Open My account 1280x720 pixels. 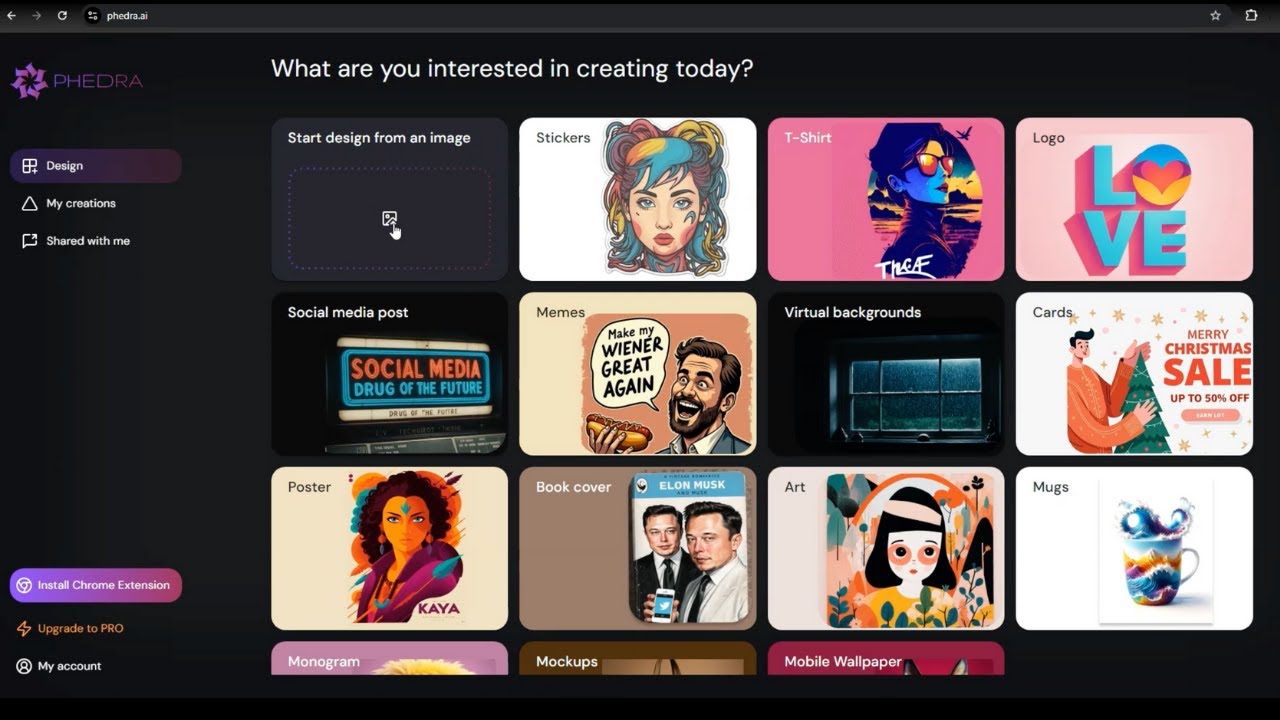tap(59, 666)
